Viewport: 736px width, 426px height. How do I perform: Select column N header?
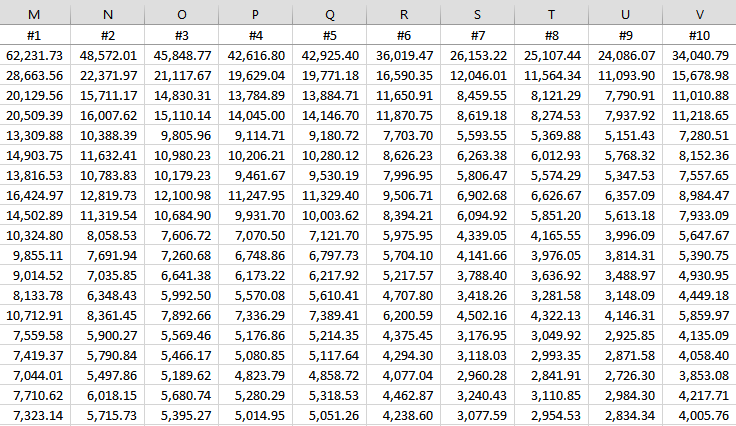pos(107,15)
